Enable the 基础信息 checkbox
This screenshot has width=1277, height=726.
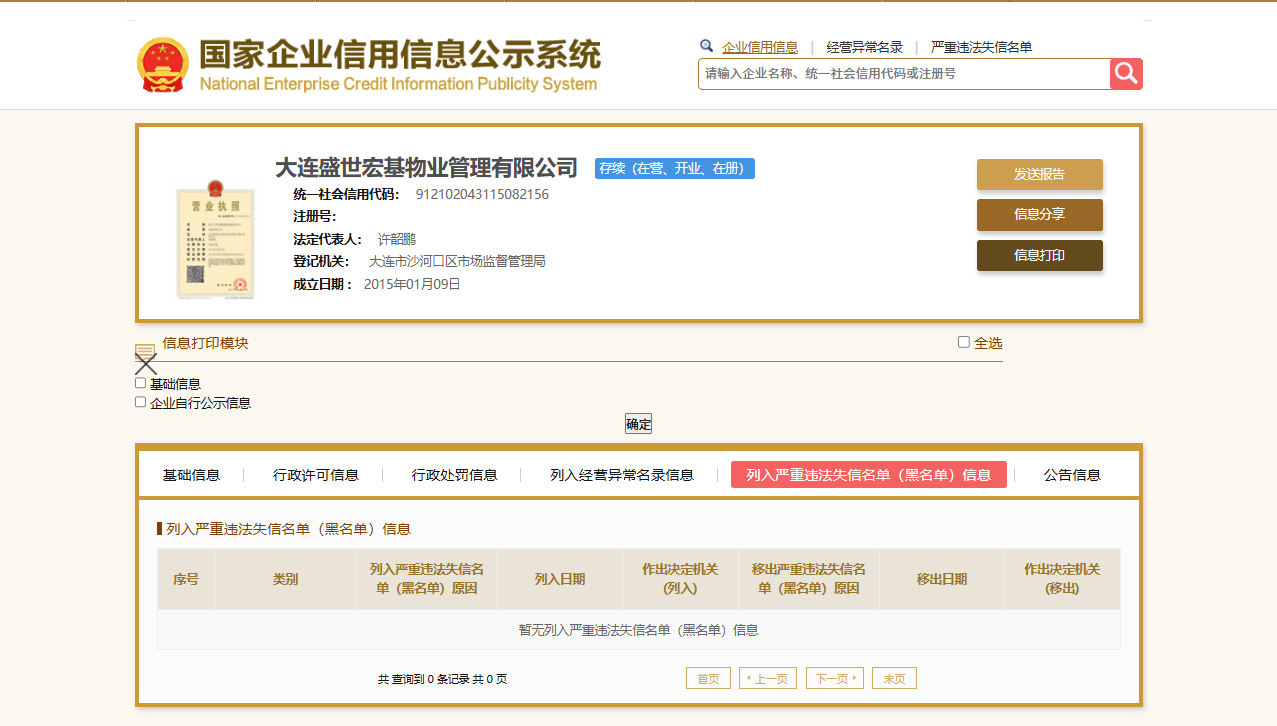[141, 383]
